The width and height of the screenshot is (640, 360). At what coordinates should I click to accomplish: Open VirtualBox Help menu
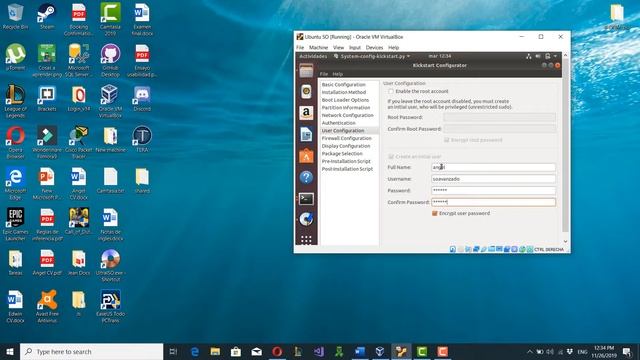393,48
